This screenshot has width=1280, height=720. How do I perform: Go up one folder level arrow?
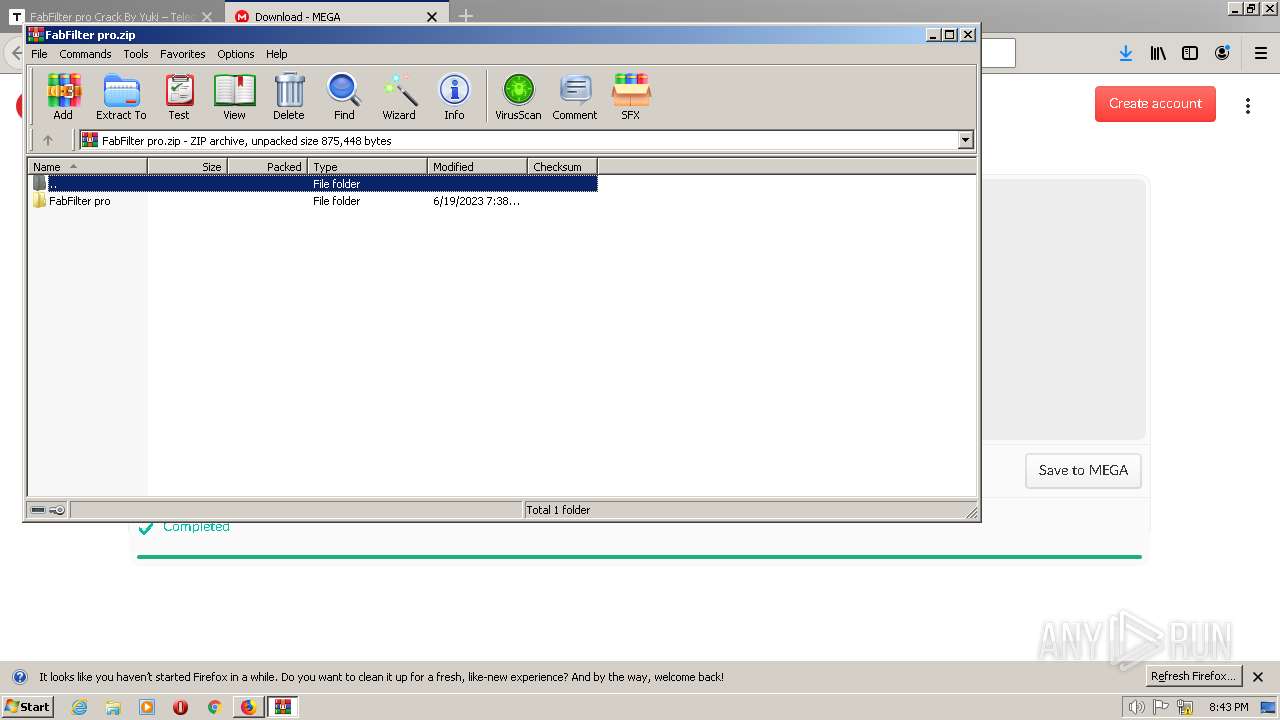click(47, 141)
